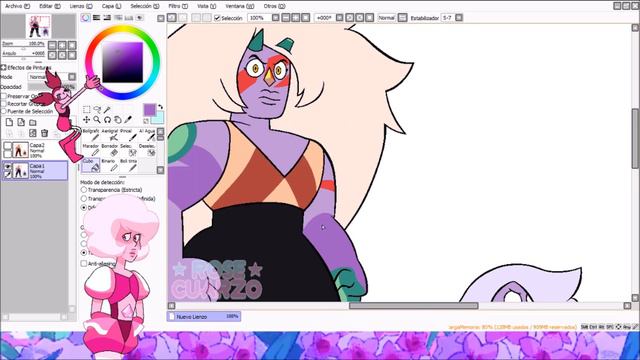Screen dimensions: 640x360
Task: Open the rotation angle +000° dropdown
Action: tap(339, 18)
